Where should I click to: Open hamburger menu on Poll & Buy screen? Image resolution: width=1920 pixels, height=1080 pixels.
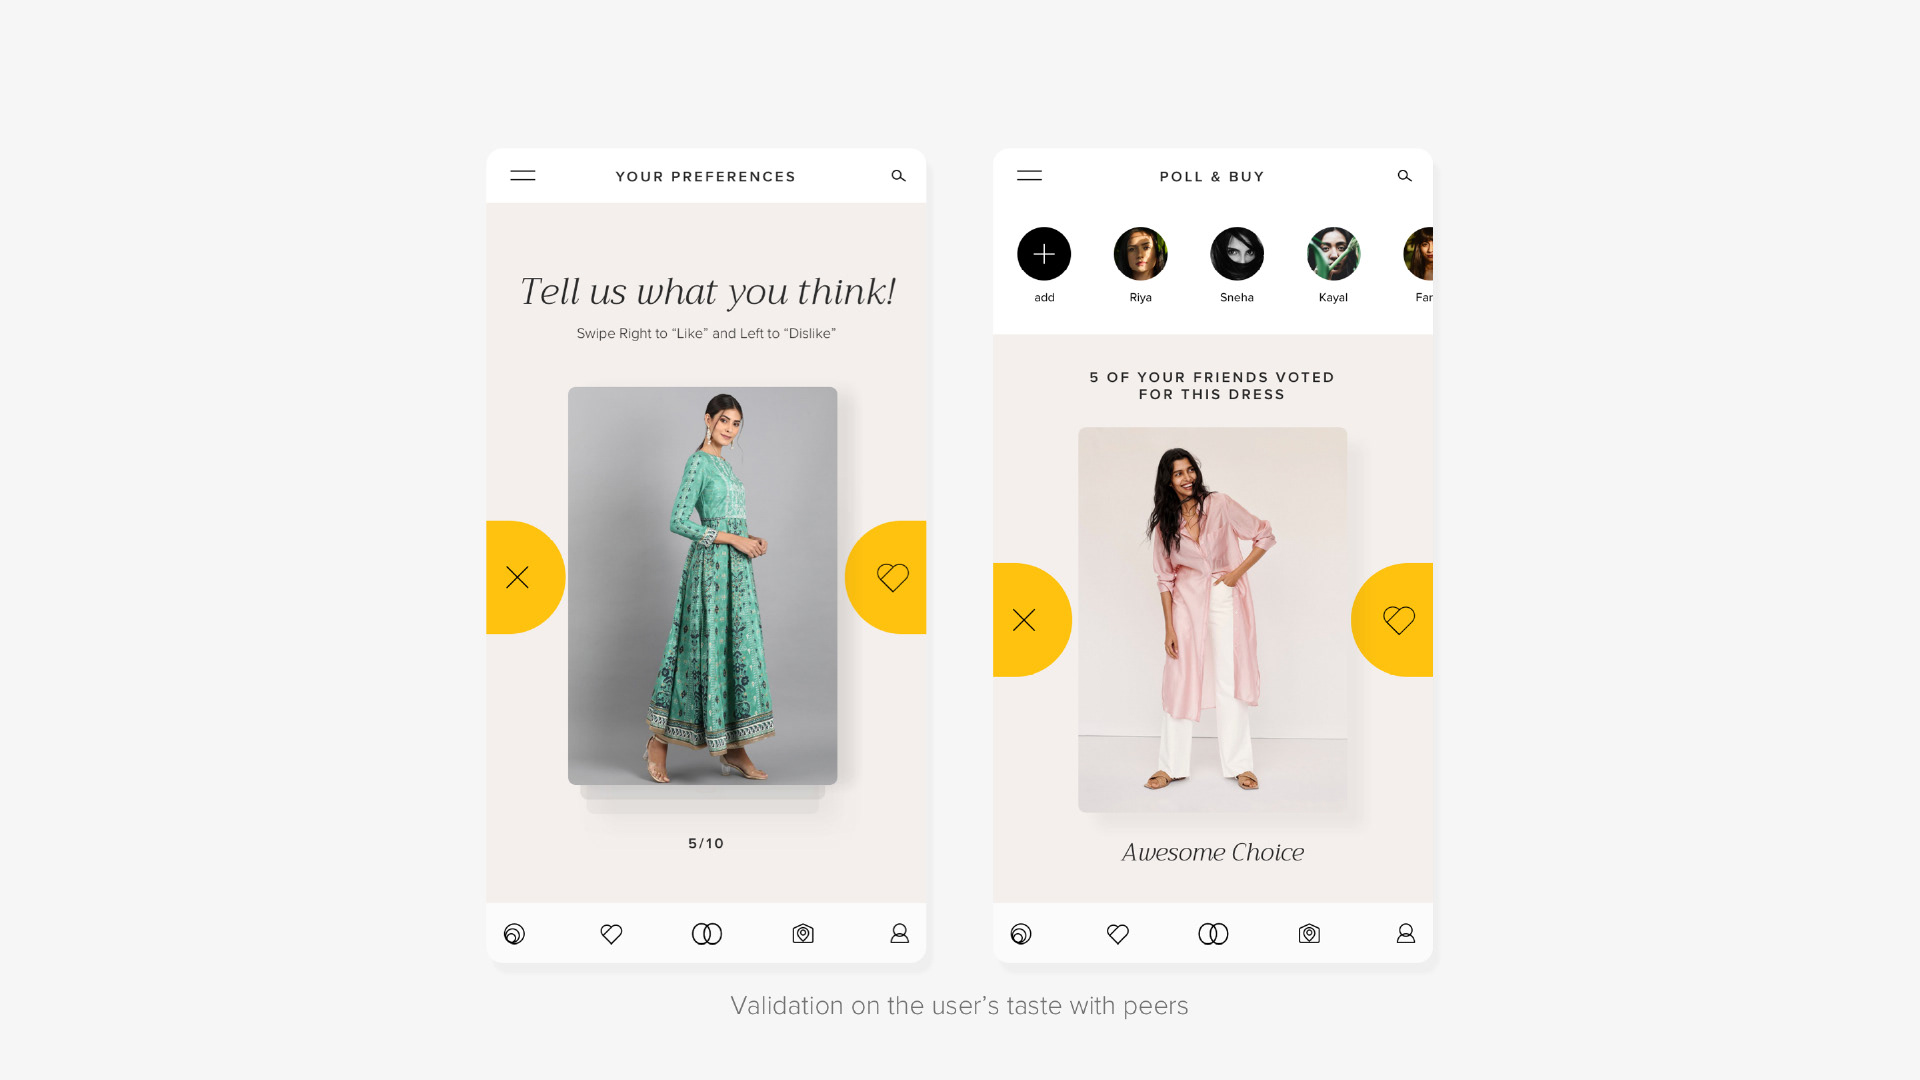(1029, 176)
